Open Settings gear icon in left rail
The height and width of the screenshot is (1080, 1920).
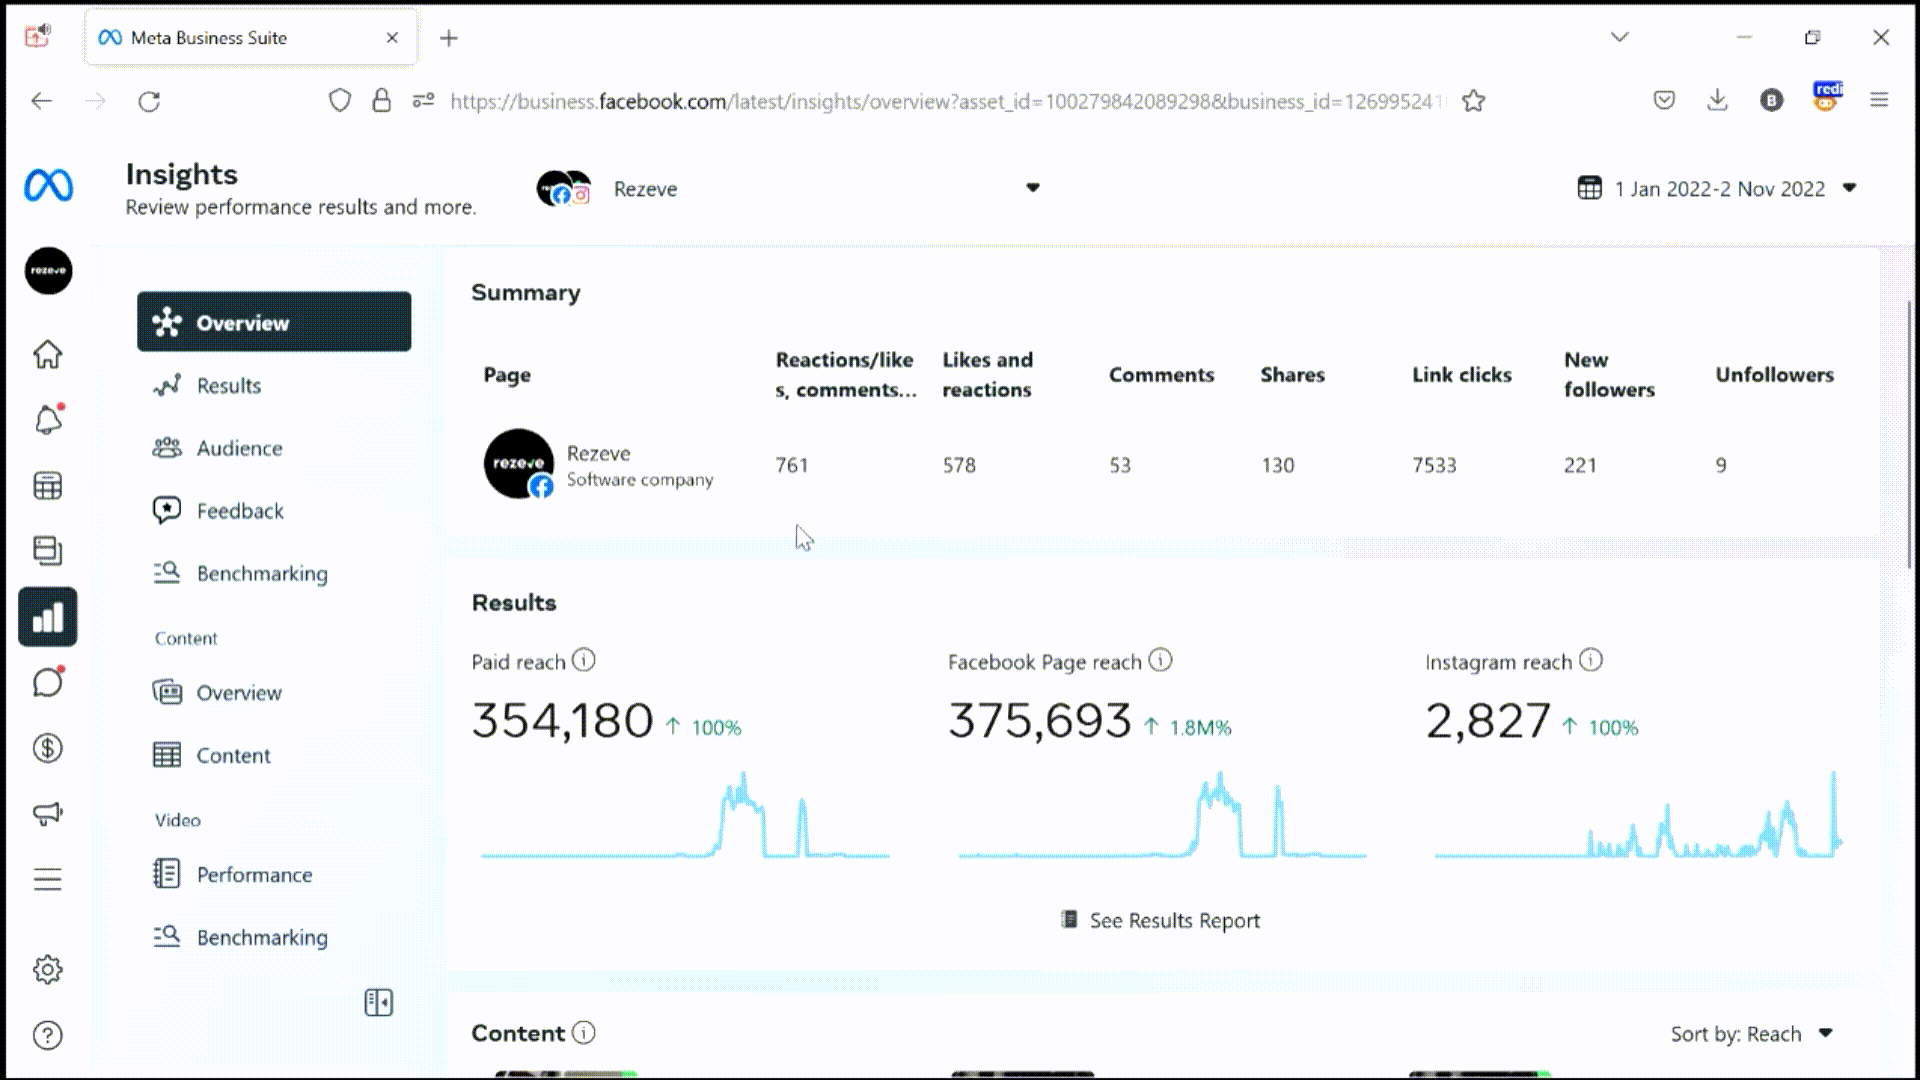pos(48,969)
